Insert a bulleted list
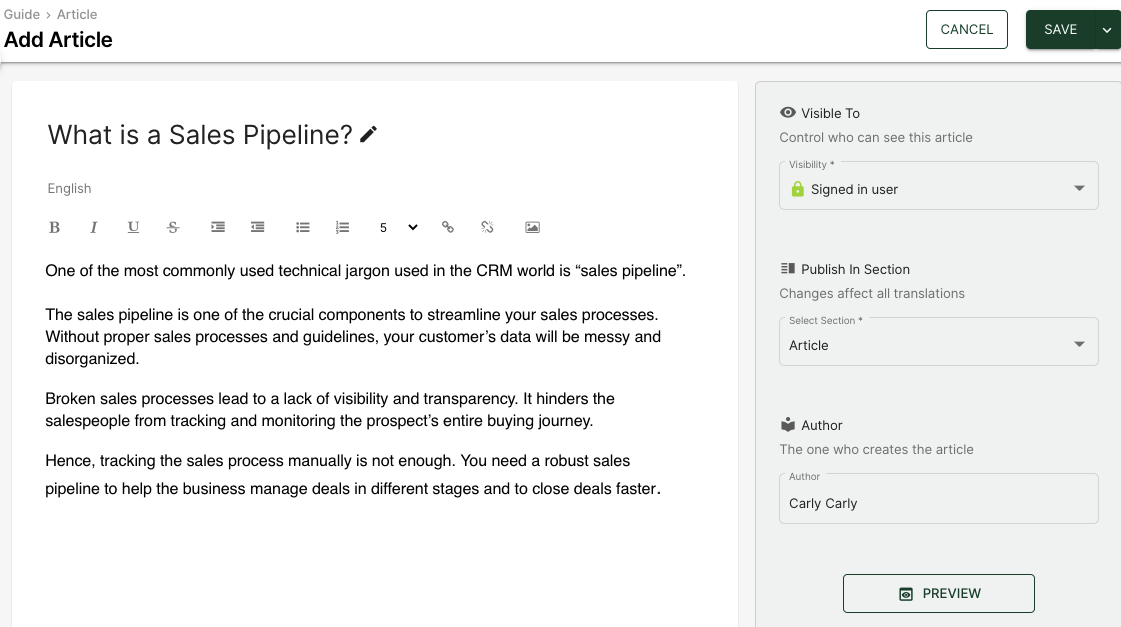 [302, 227]
